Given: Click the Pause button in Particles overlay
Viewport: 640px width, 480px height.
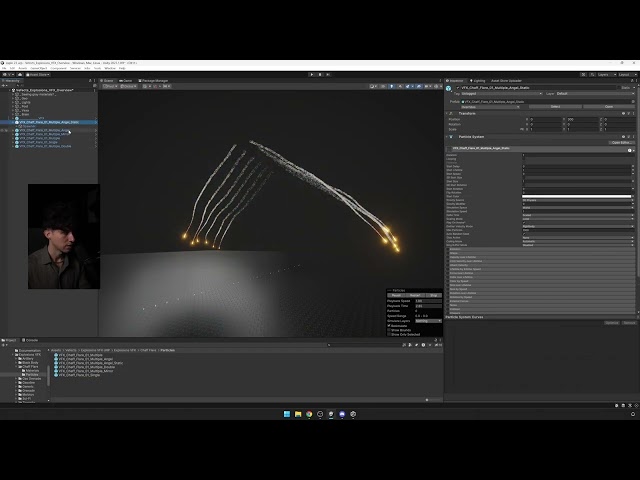Looking at the screenshot, I should click(x=396, y=295).
